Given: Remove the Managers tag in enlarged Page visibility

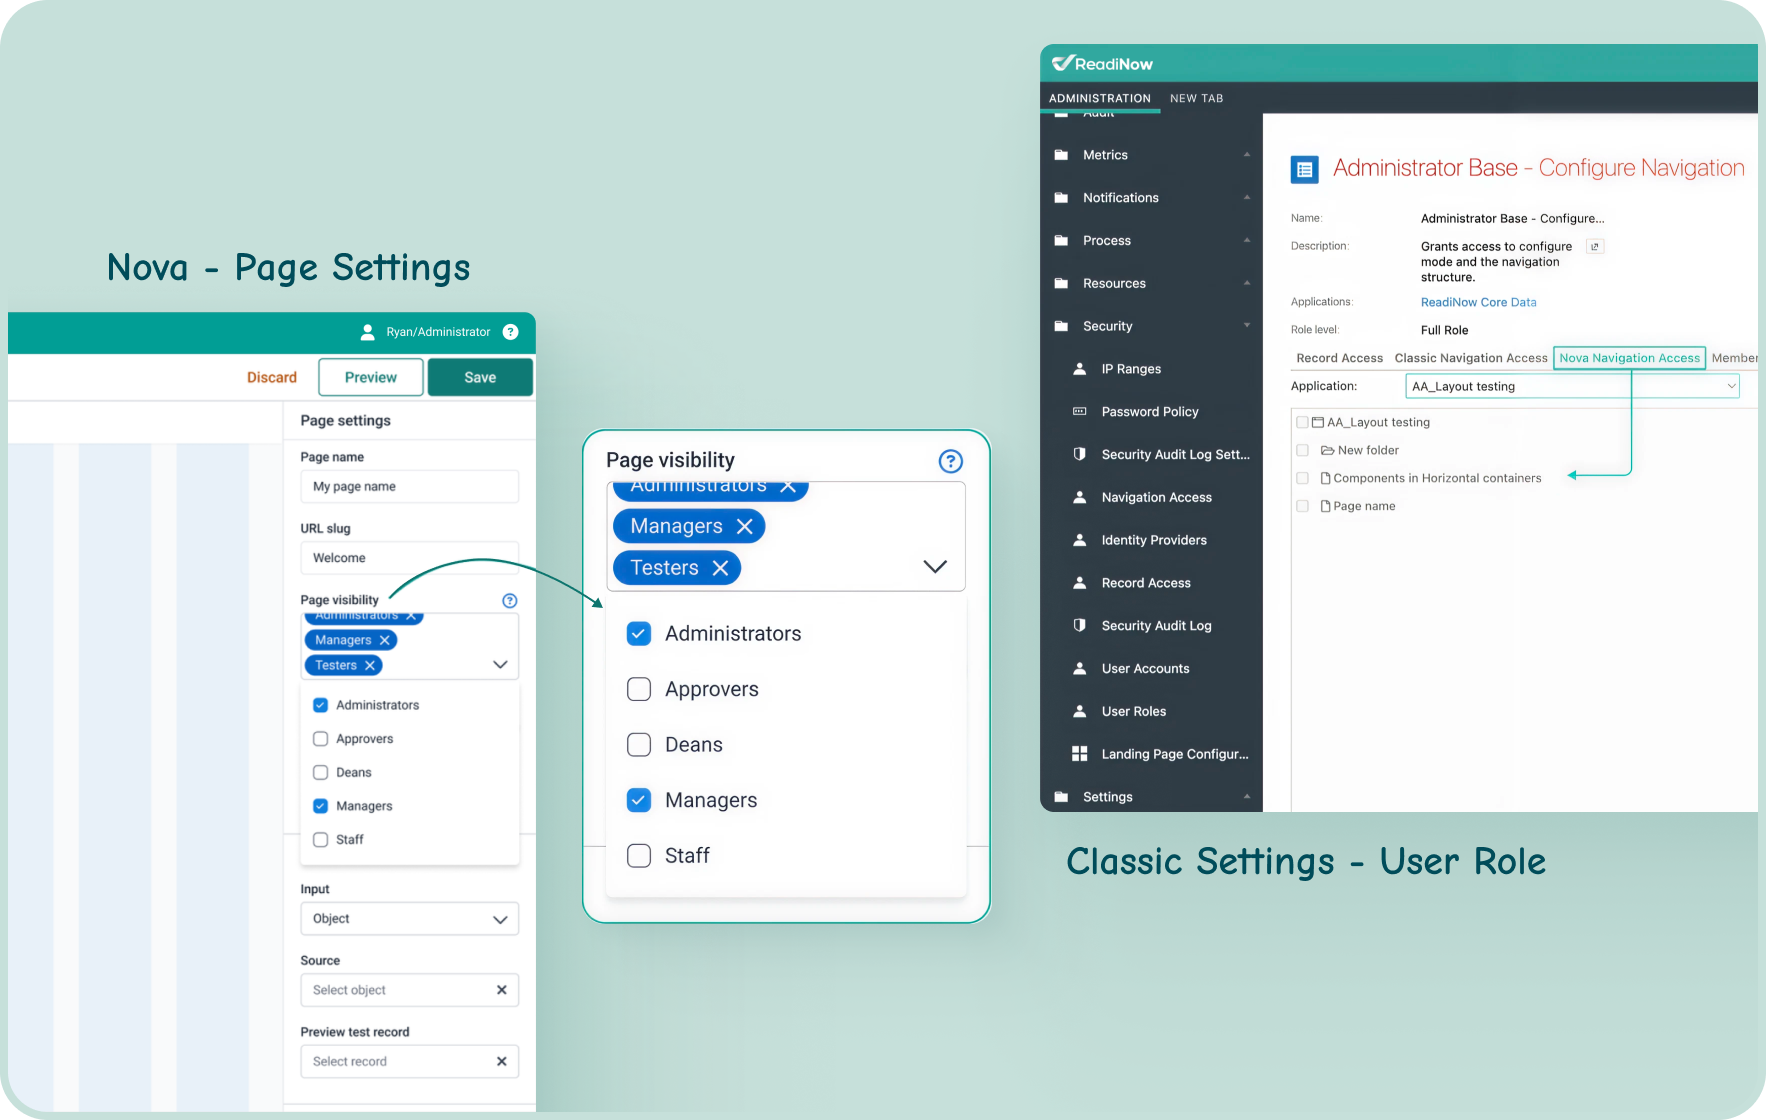Looking at the screenshot, I should [744, 526].
